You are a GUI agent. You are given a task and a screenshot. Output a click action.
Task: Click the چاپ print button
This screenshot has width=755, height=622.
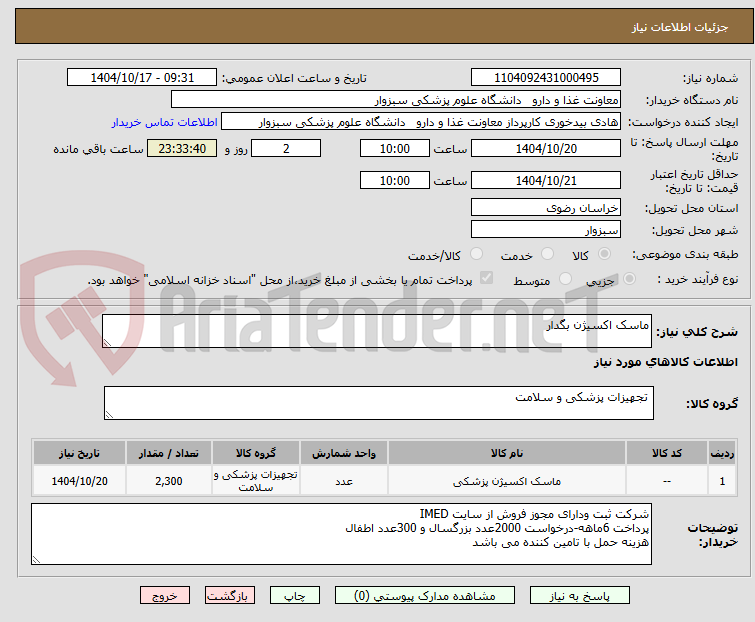point(295,596)
